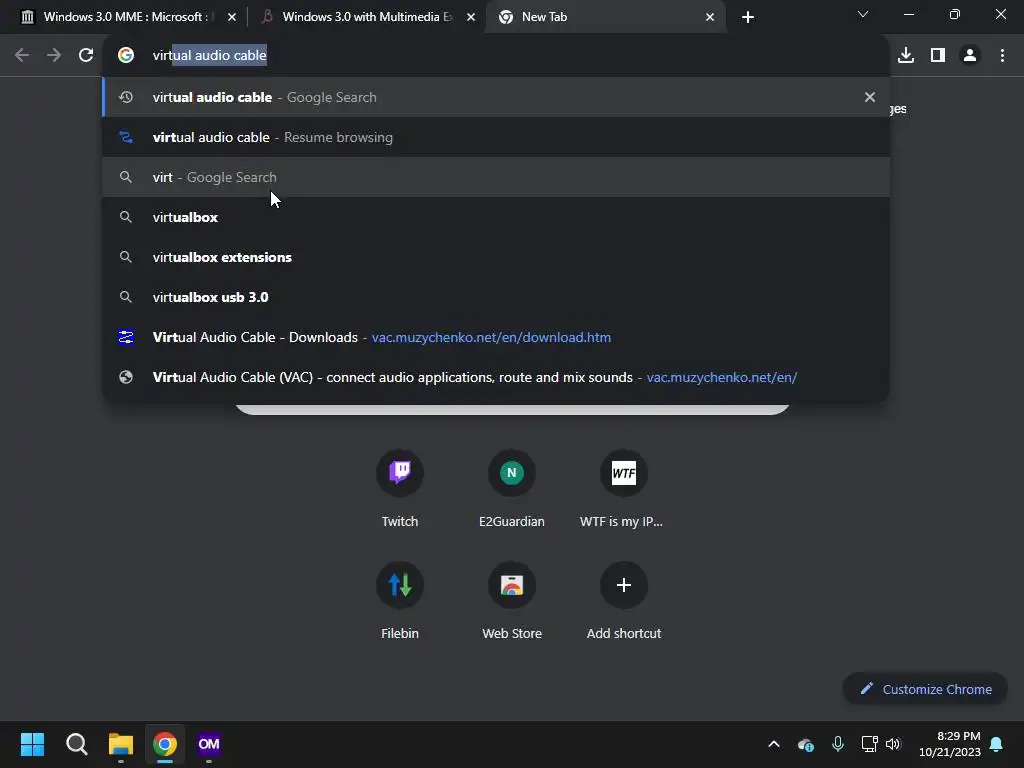Open the Windows Start menu
Screen dimensions: 1024x768
point(32,744)
